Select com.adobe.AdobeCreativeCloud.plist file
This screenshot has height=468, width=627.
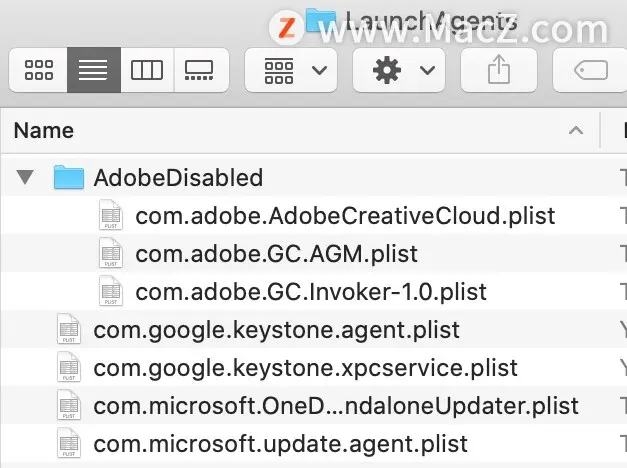[x=345, y=216]
